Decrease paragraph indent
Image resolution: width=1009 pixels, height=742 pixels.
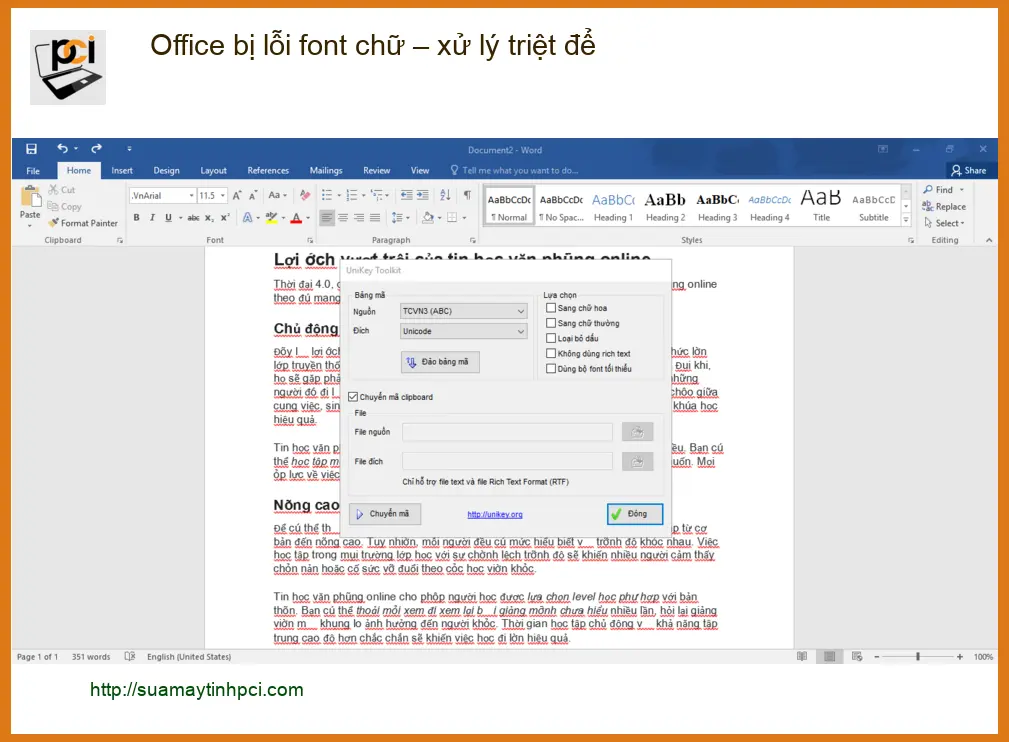pos(407,195)
